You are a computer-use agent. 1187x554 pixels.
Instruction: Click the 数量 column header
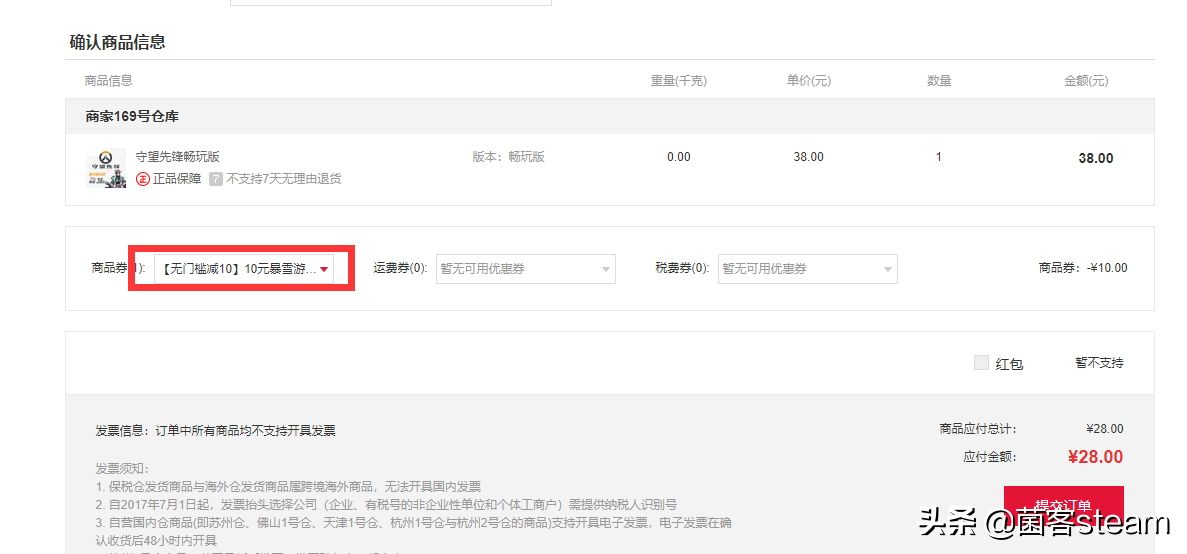(939, 80)
